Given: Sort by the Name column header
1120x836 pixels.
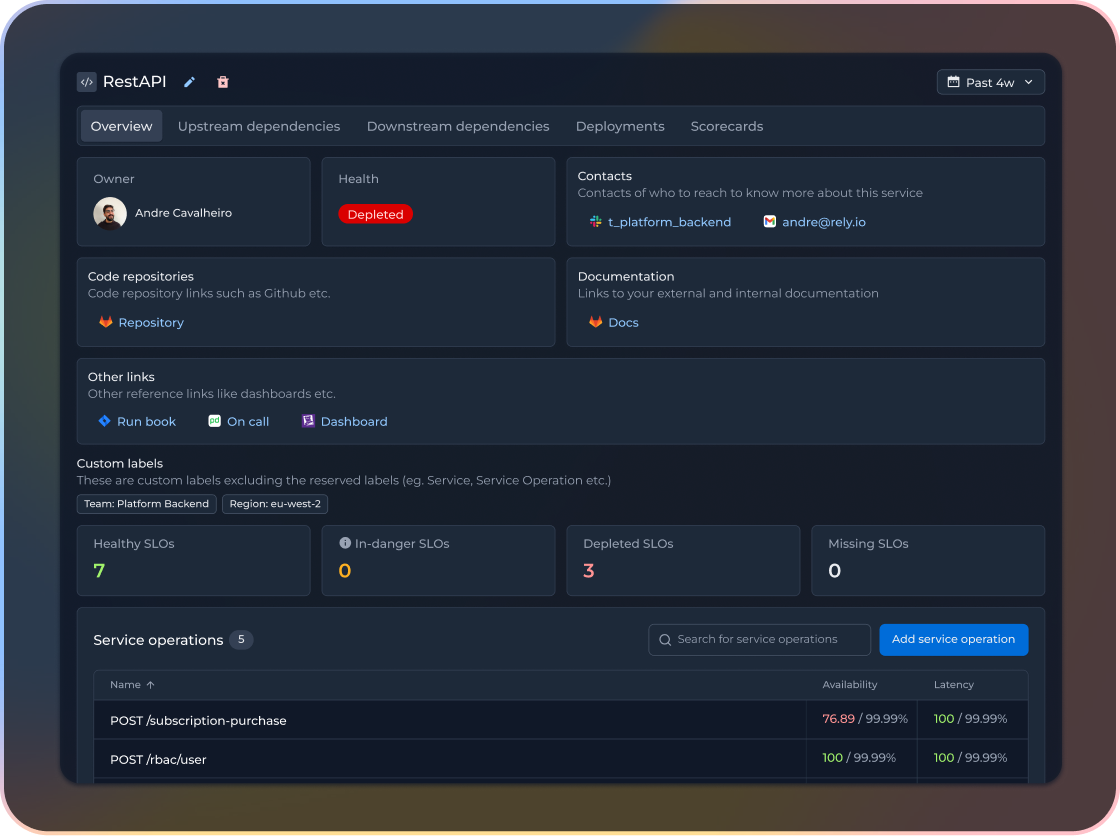Looking at the screenshot, I should point(125,685).
